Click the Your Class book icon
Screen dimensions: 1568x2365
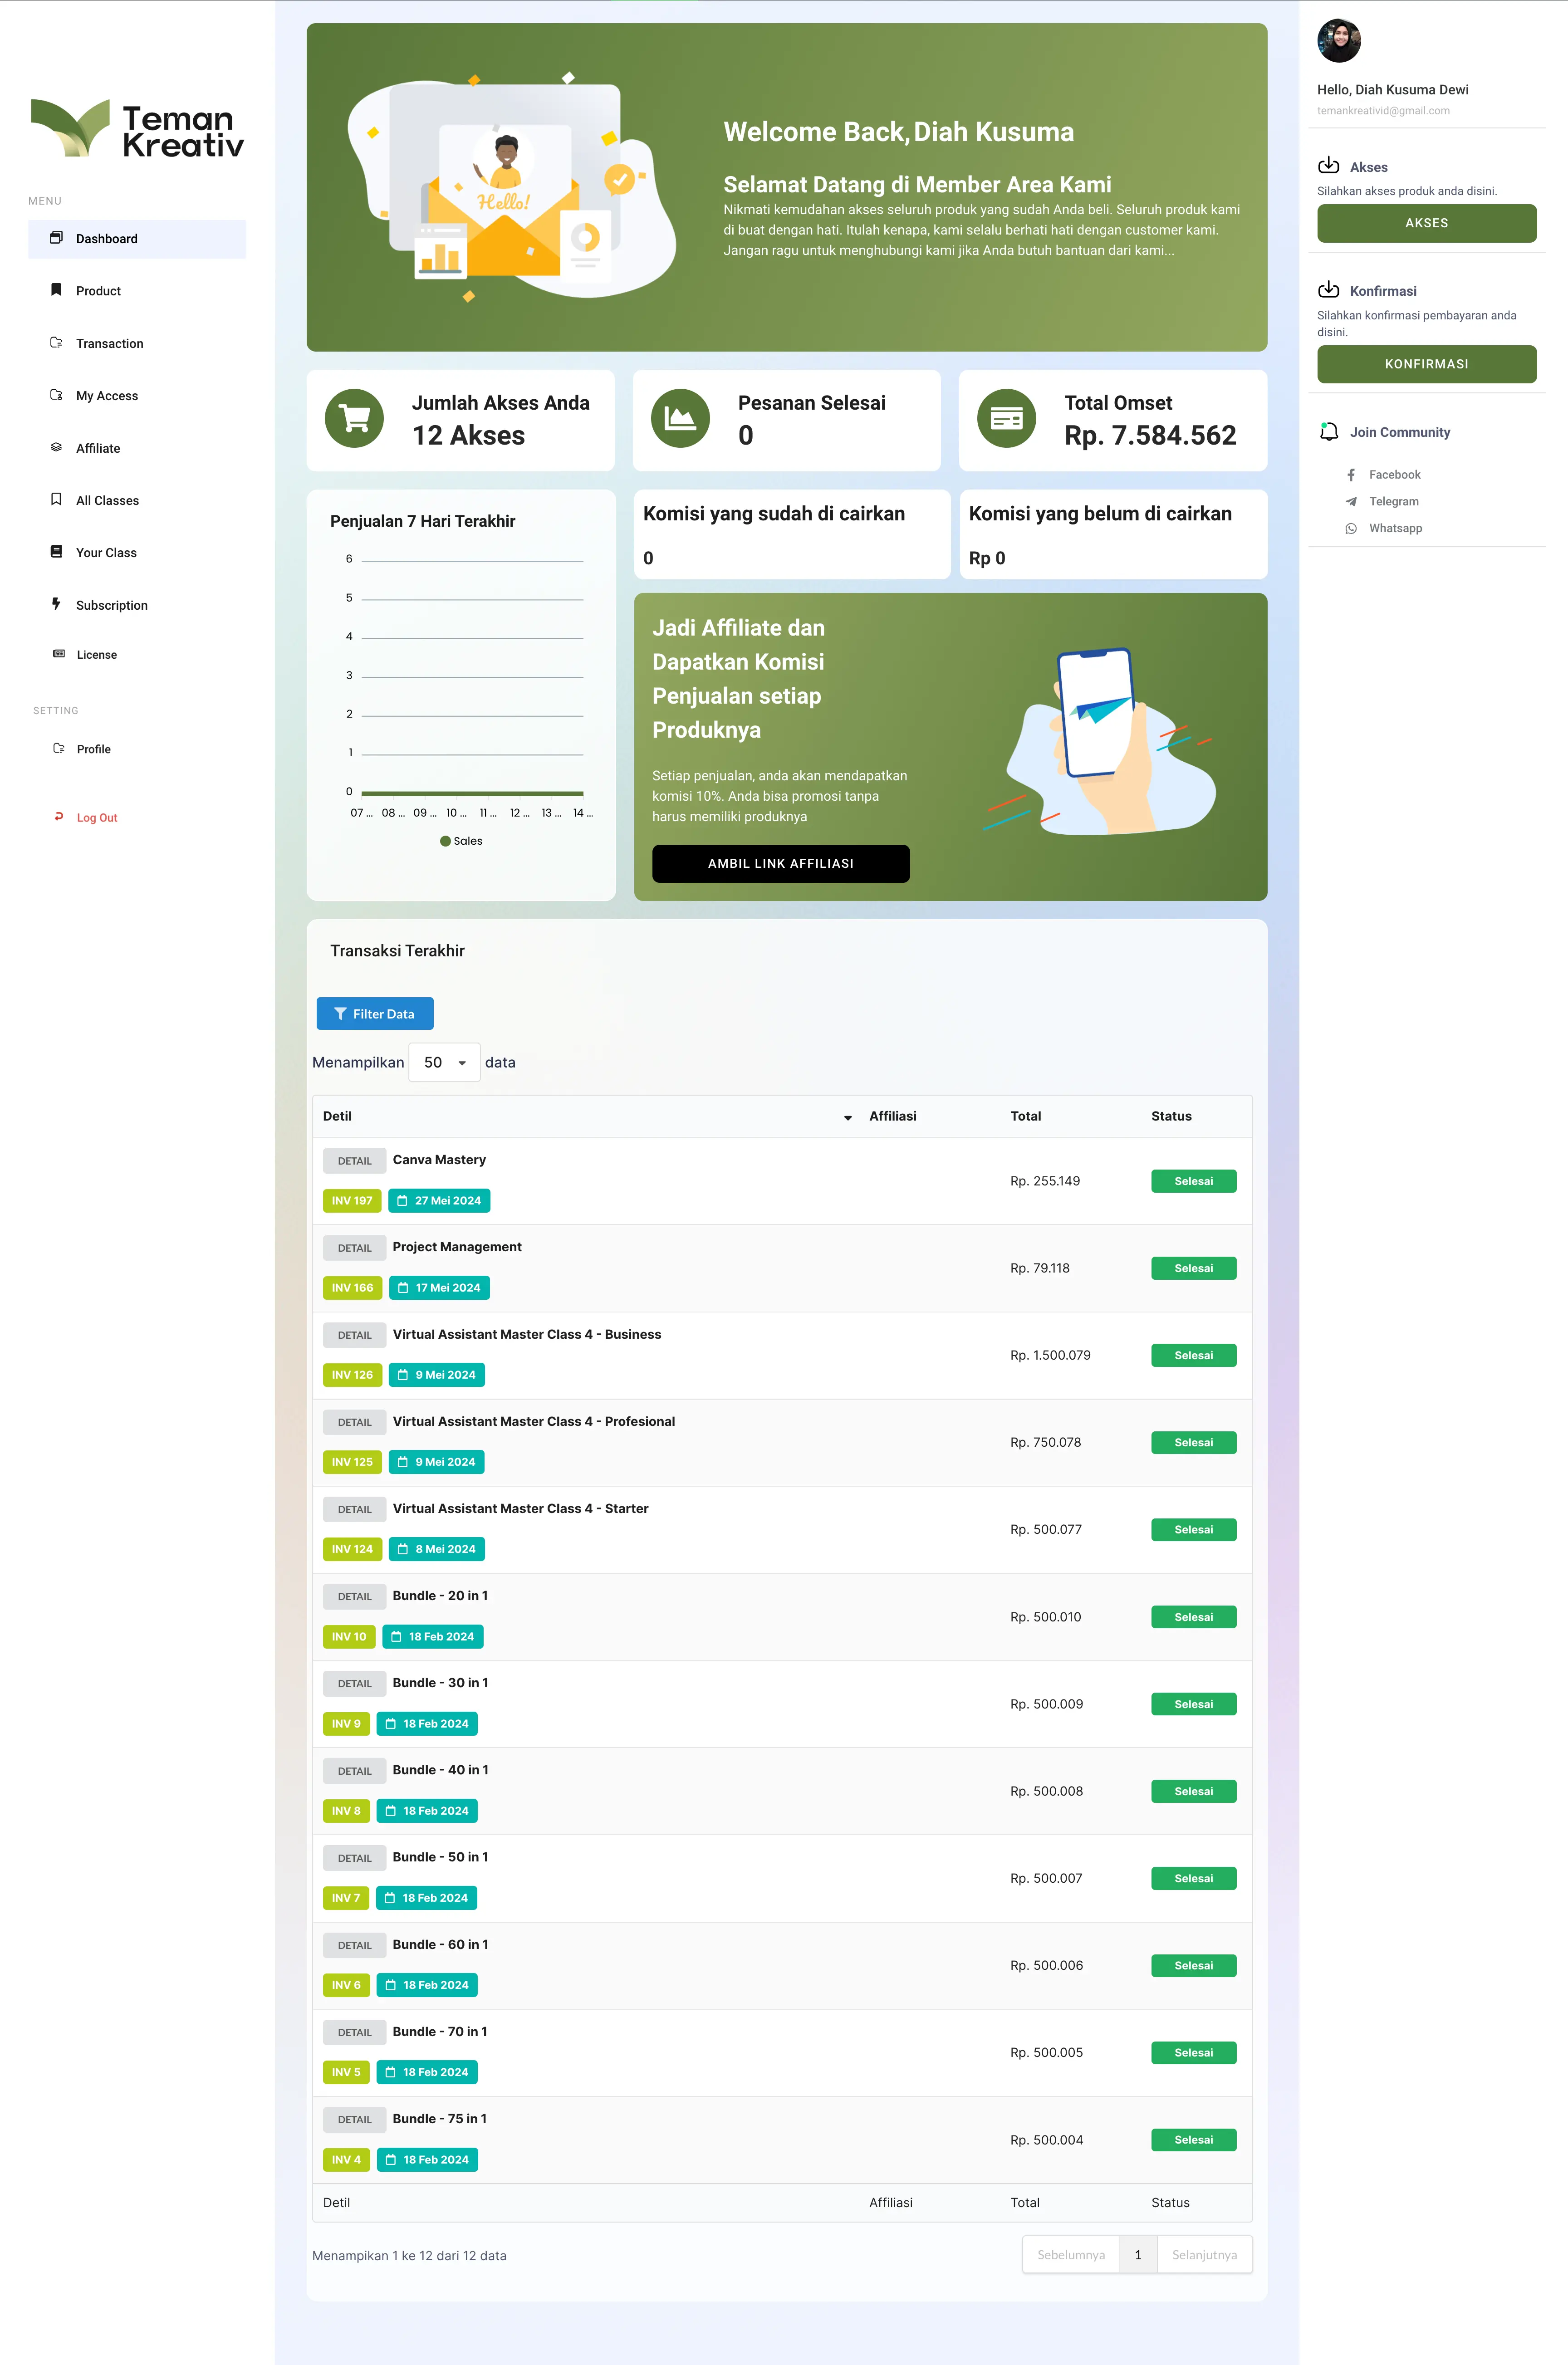click(56, 552)
